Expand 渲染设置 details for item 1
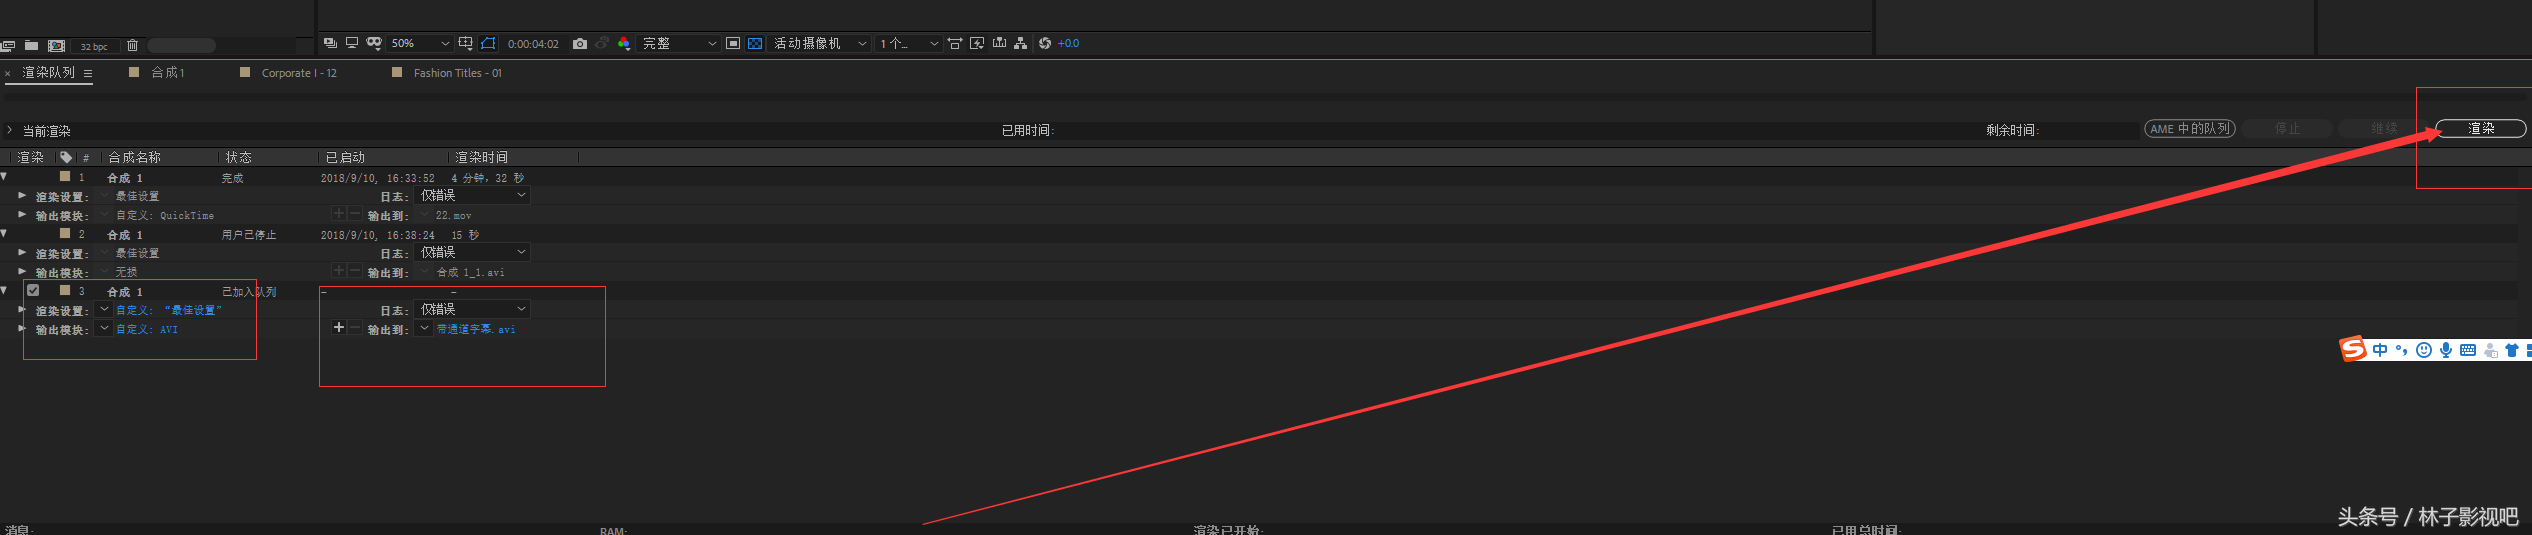 coord(22,195)
